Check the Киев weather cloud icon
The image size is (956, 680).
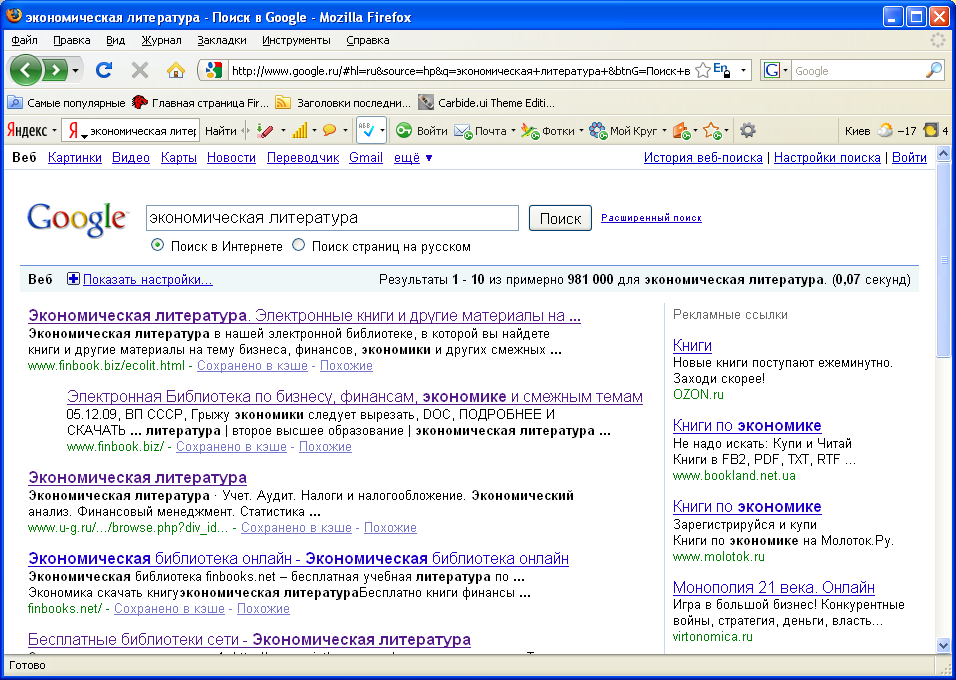(x=885, y=131)
